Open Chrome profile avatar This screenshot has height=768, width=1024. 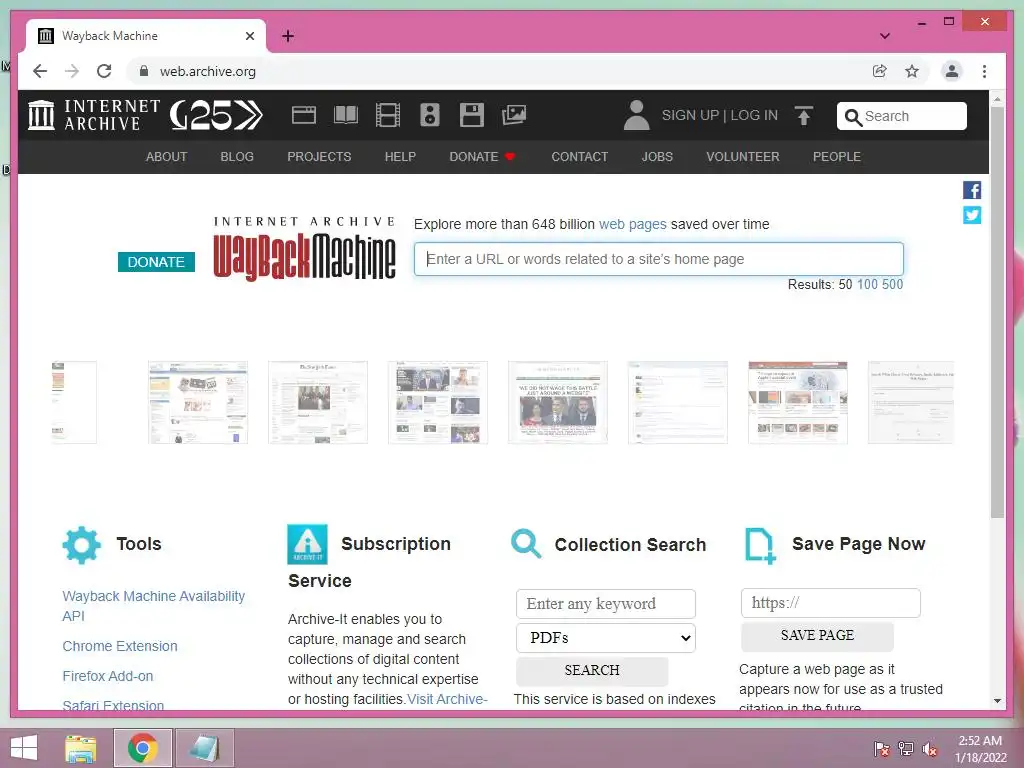[952, 71]
